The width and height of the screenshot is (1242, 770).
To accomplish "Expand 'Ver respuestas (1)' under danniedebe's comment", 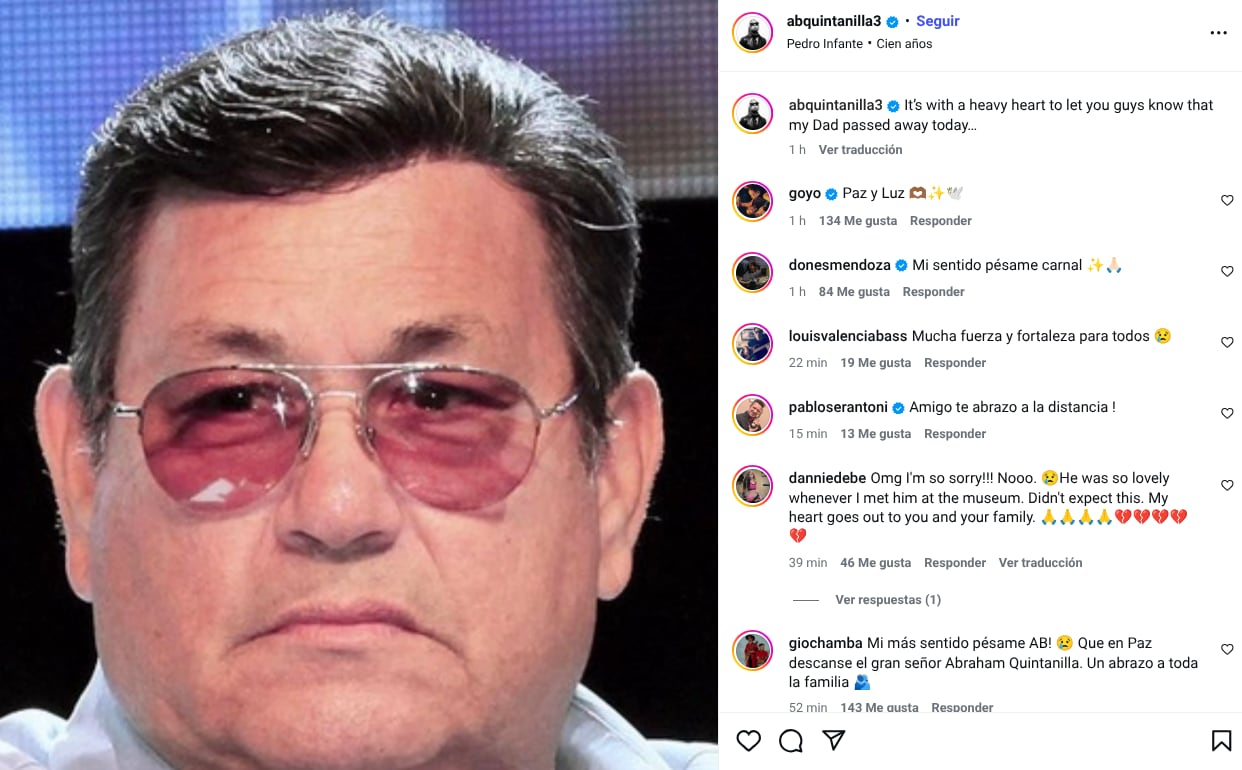I will pyautogui.click(x=888, y=599).
